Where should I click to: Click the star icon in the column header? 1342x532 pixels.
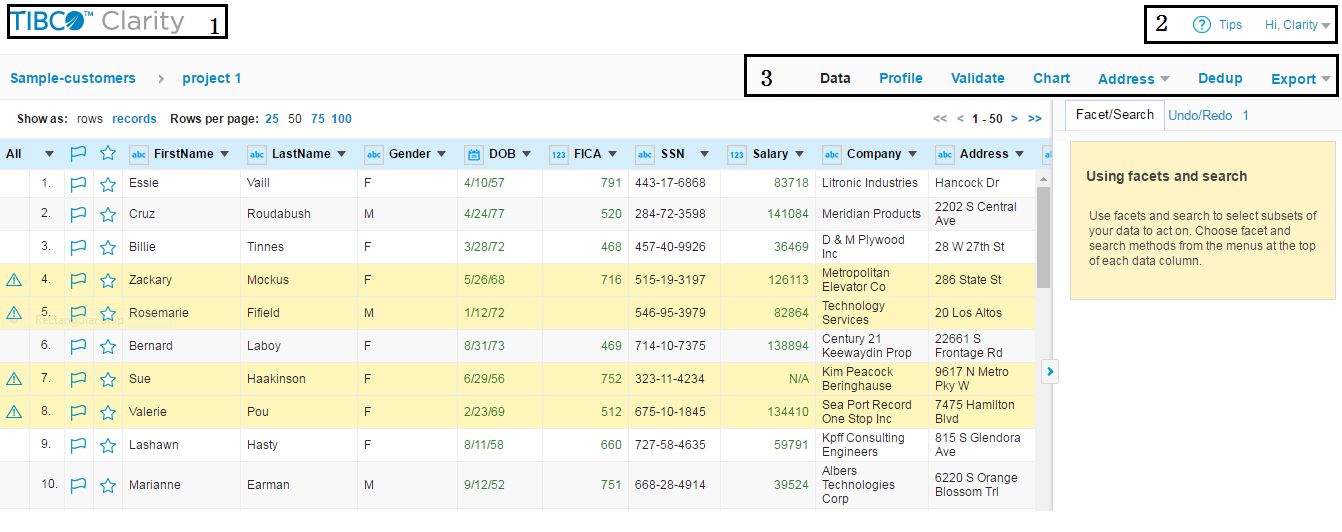coord(108,154)
